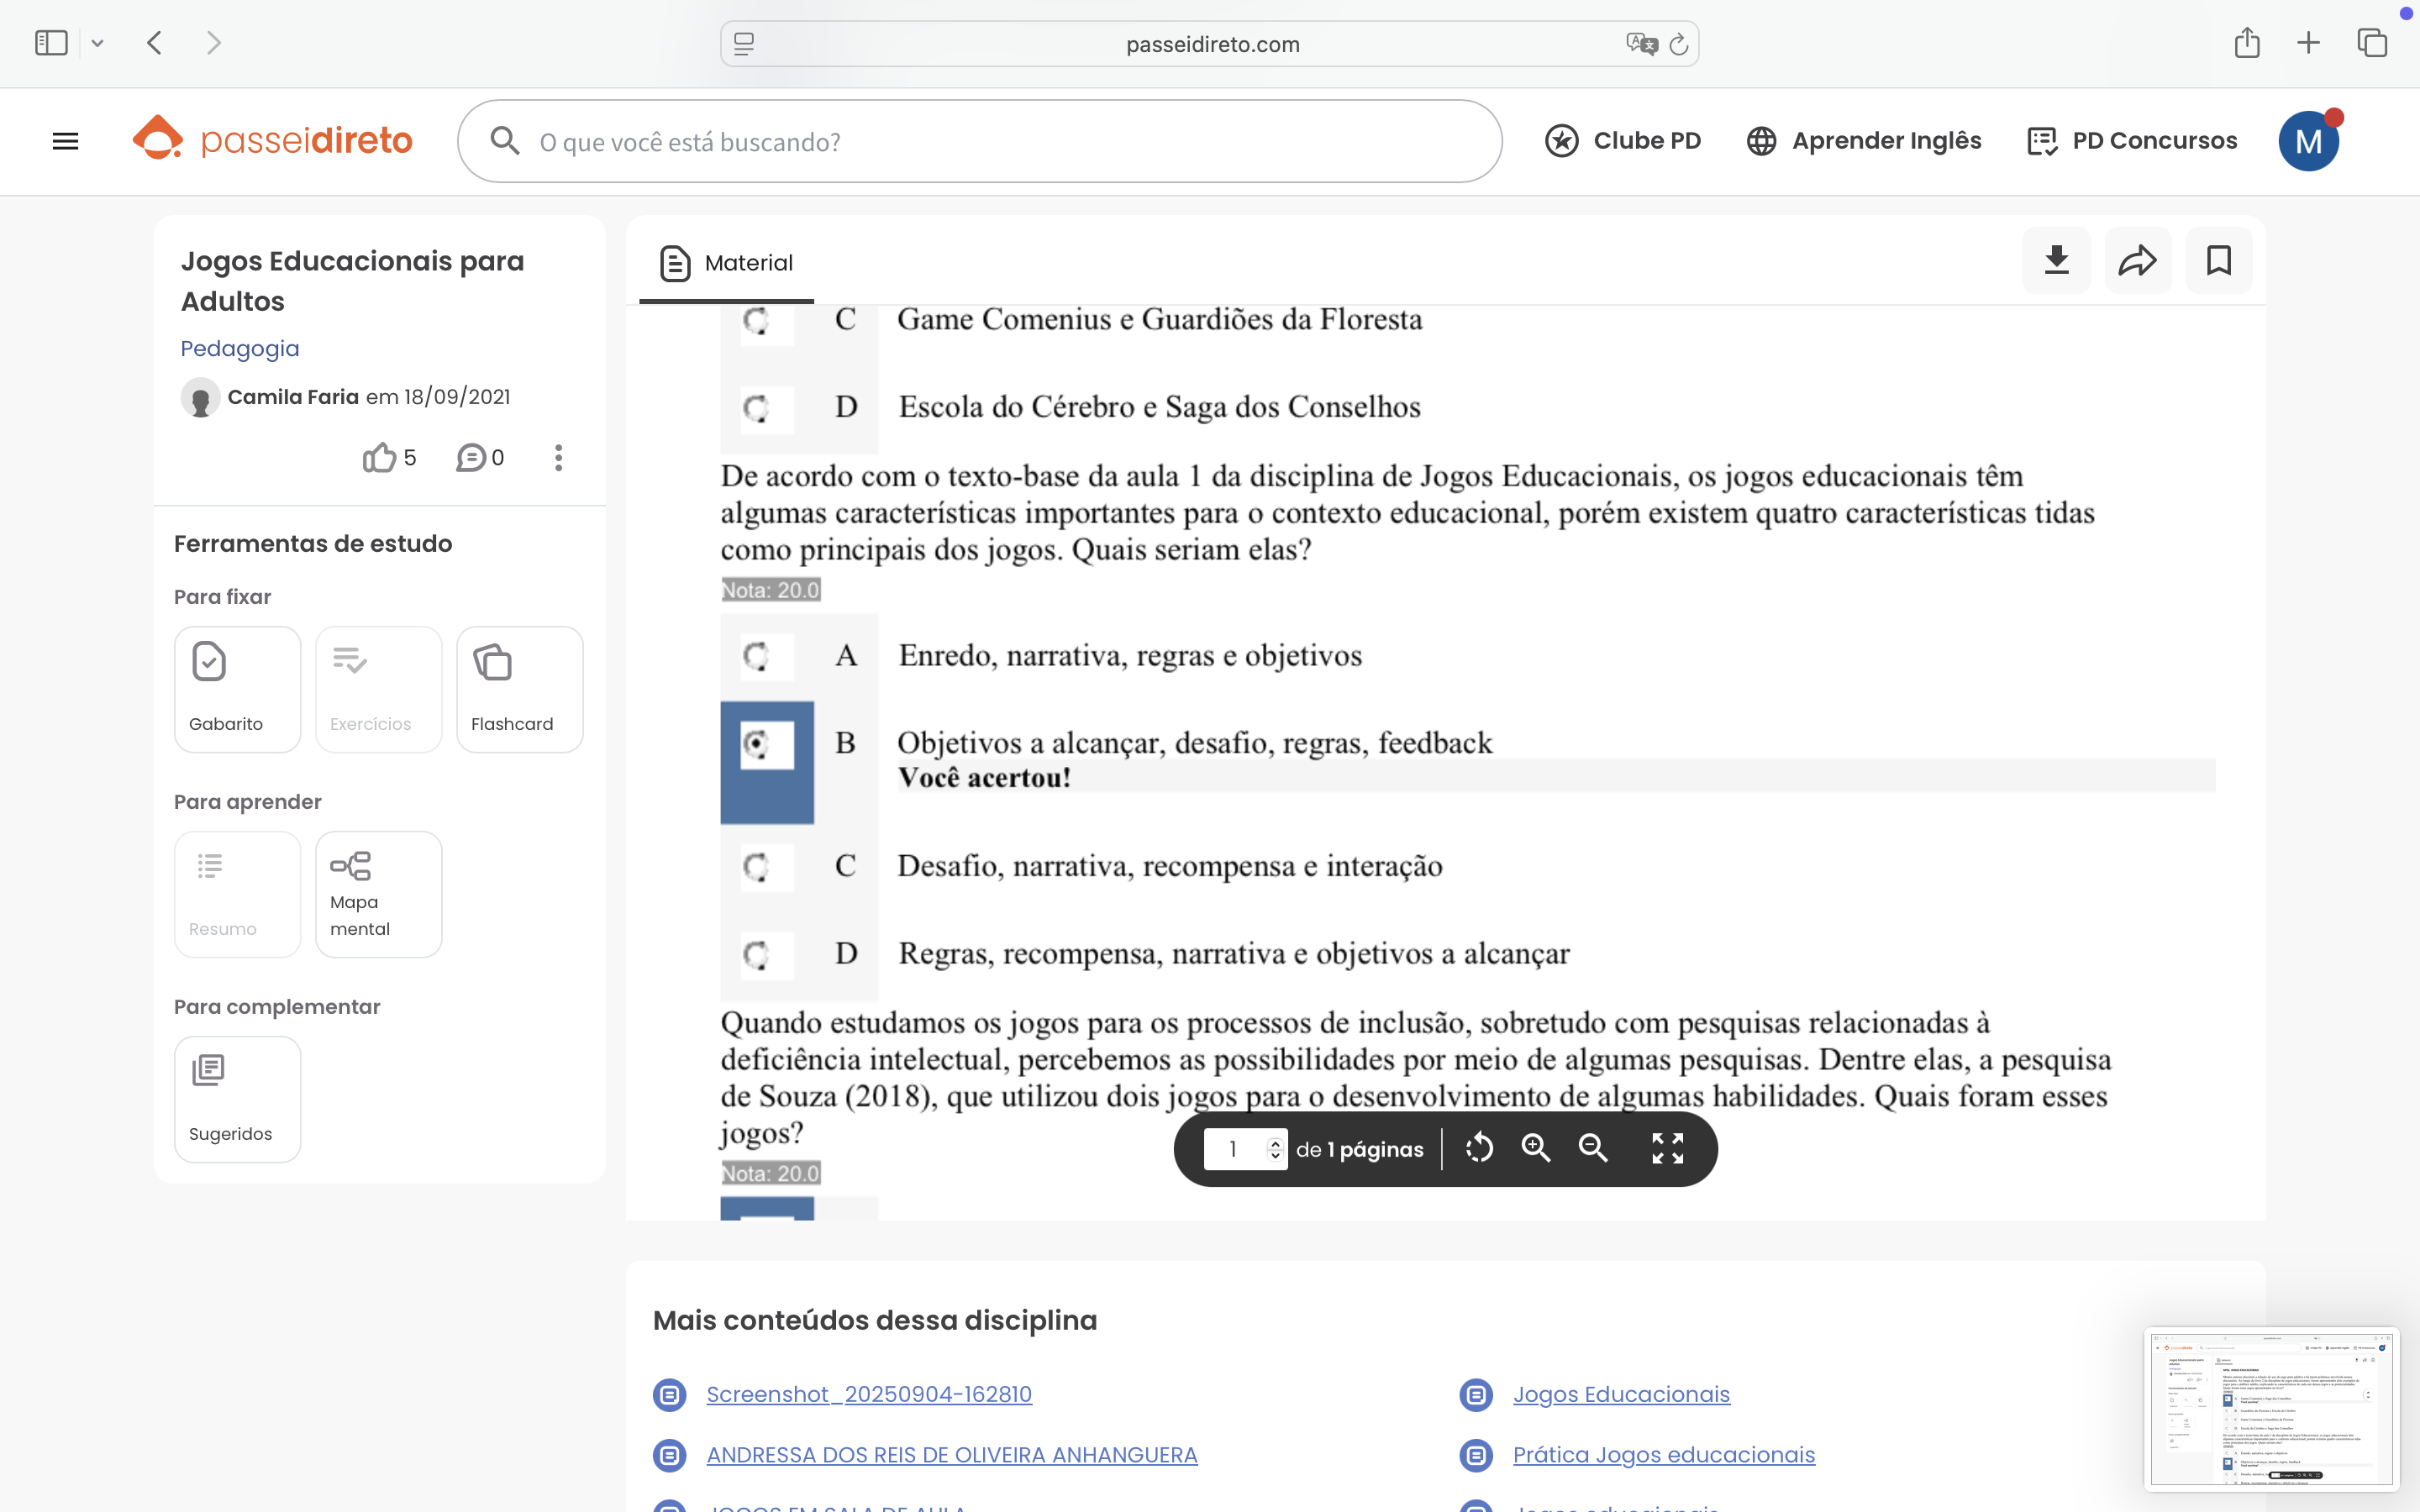Select answer C Desafio, narrativa radio

tap(756, 866)
